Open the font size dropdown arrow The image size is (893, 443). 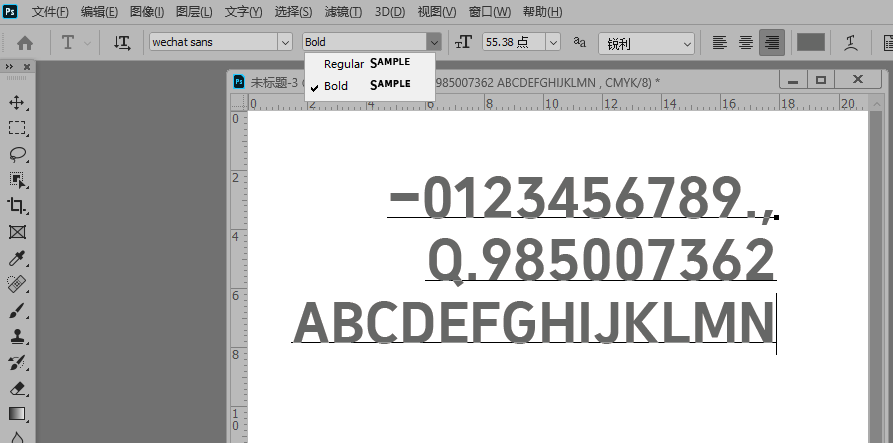click(553, 42)
